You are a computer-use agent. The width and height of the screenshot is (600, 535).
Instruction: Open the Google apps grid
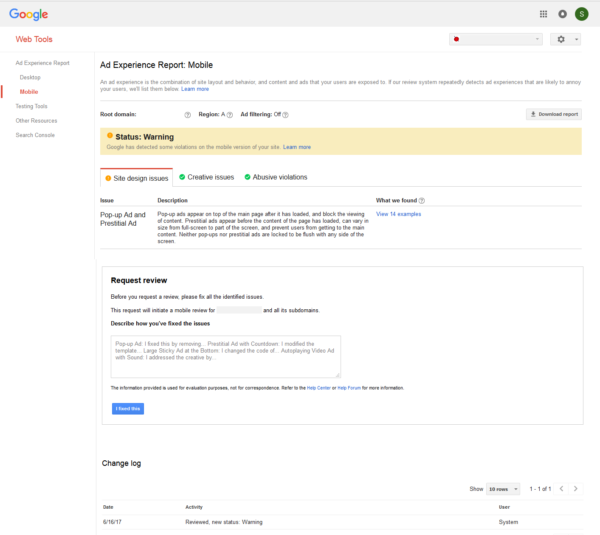[543, 14]
